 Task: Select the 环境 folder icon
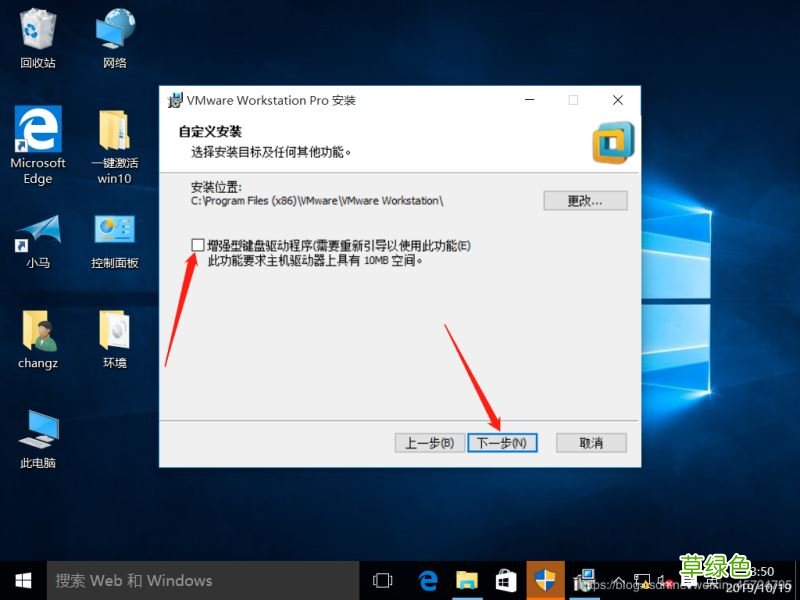click(115, 339)
